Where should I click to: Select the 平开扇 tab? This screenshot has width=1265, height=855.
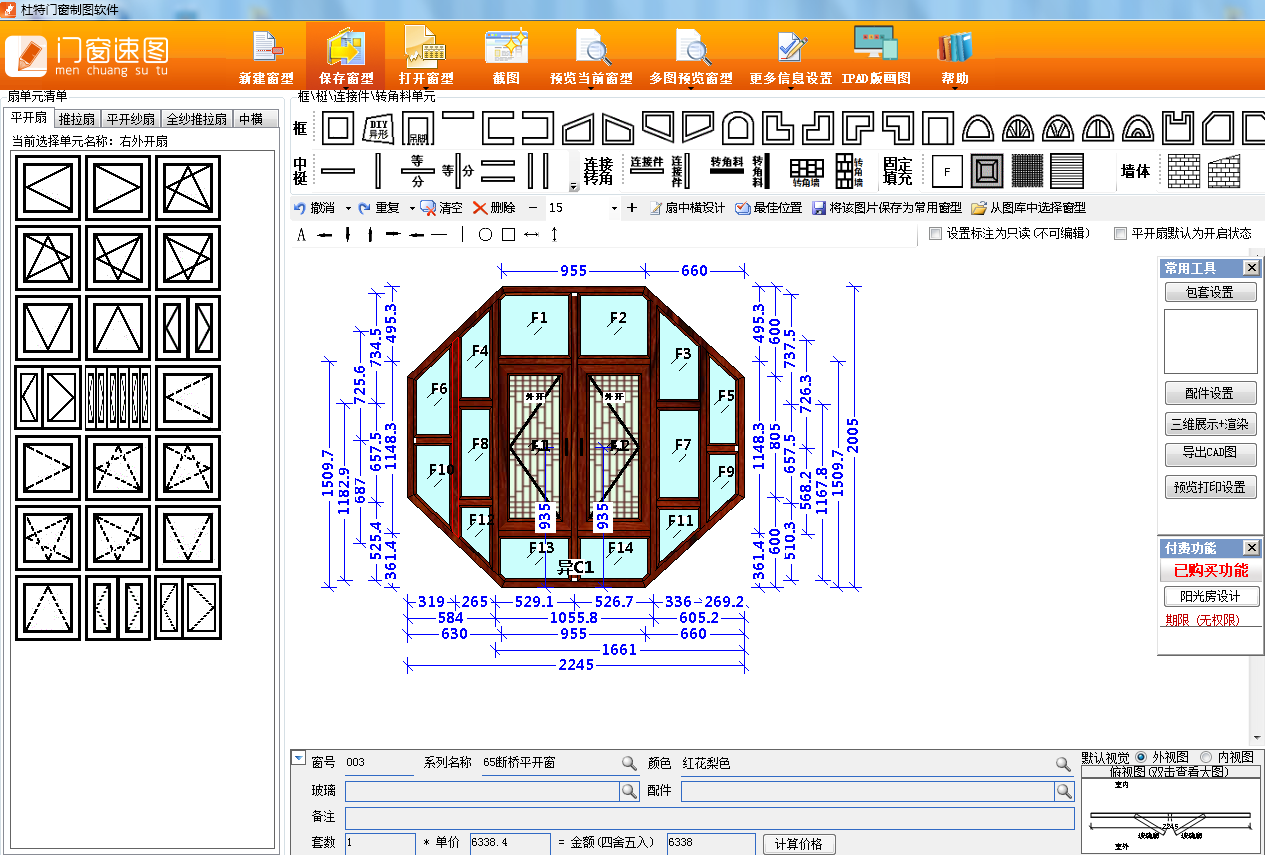(29, 118)
